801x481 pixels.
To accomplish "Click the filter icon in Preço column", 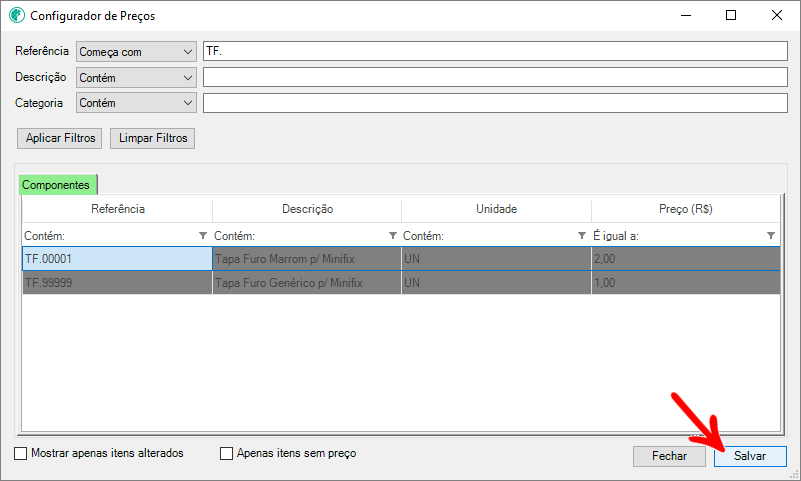I will click(771, 235).
